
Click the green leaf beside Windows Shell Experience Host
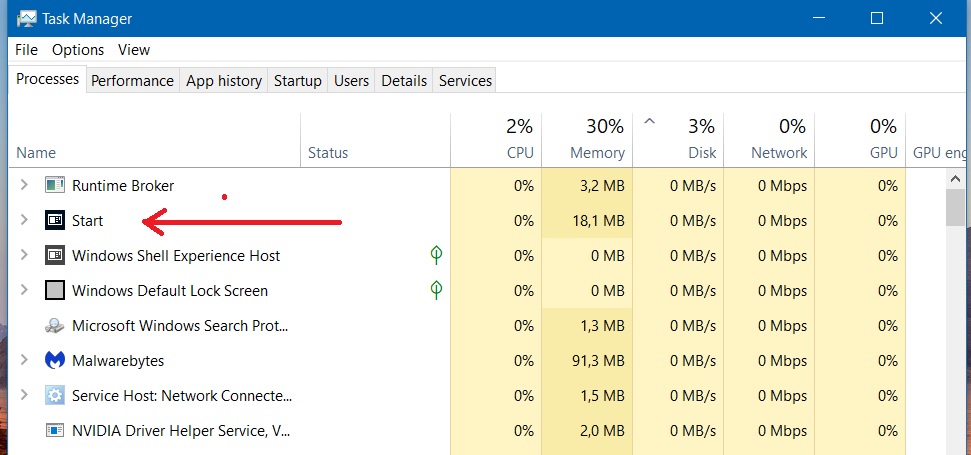coord(436,254)
